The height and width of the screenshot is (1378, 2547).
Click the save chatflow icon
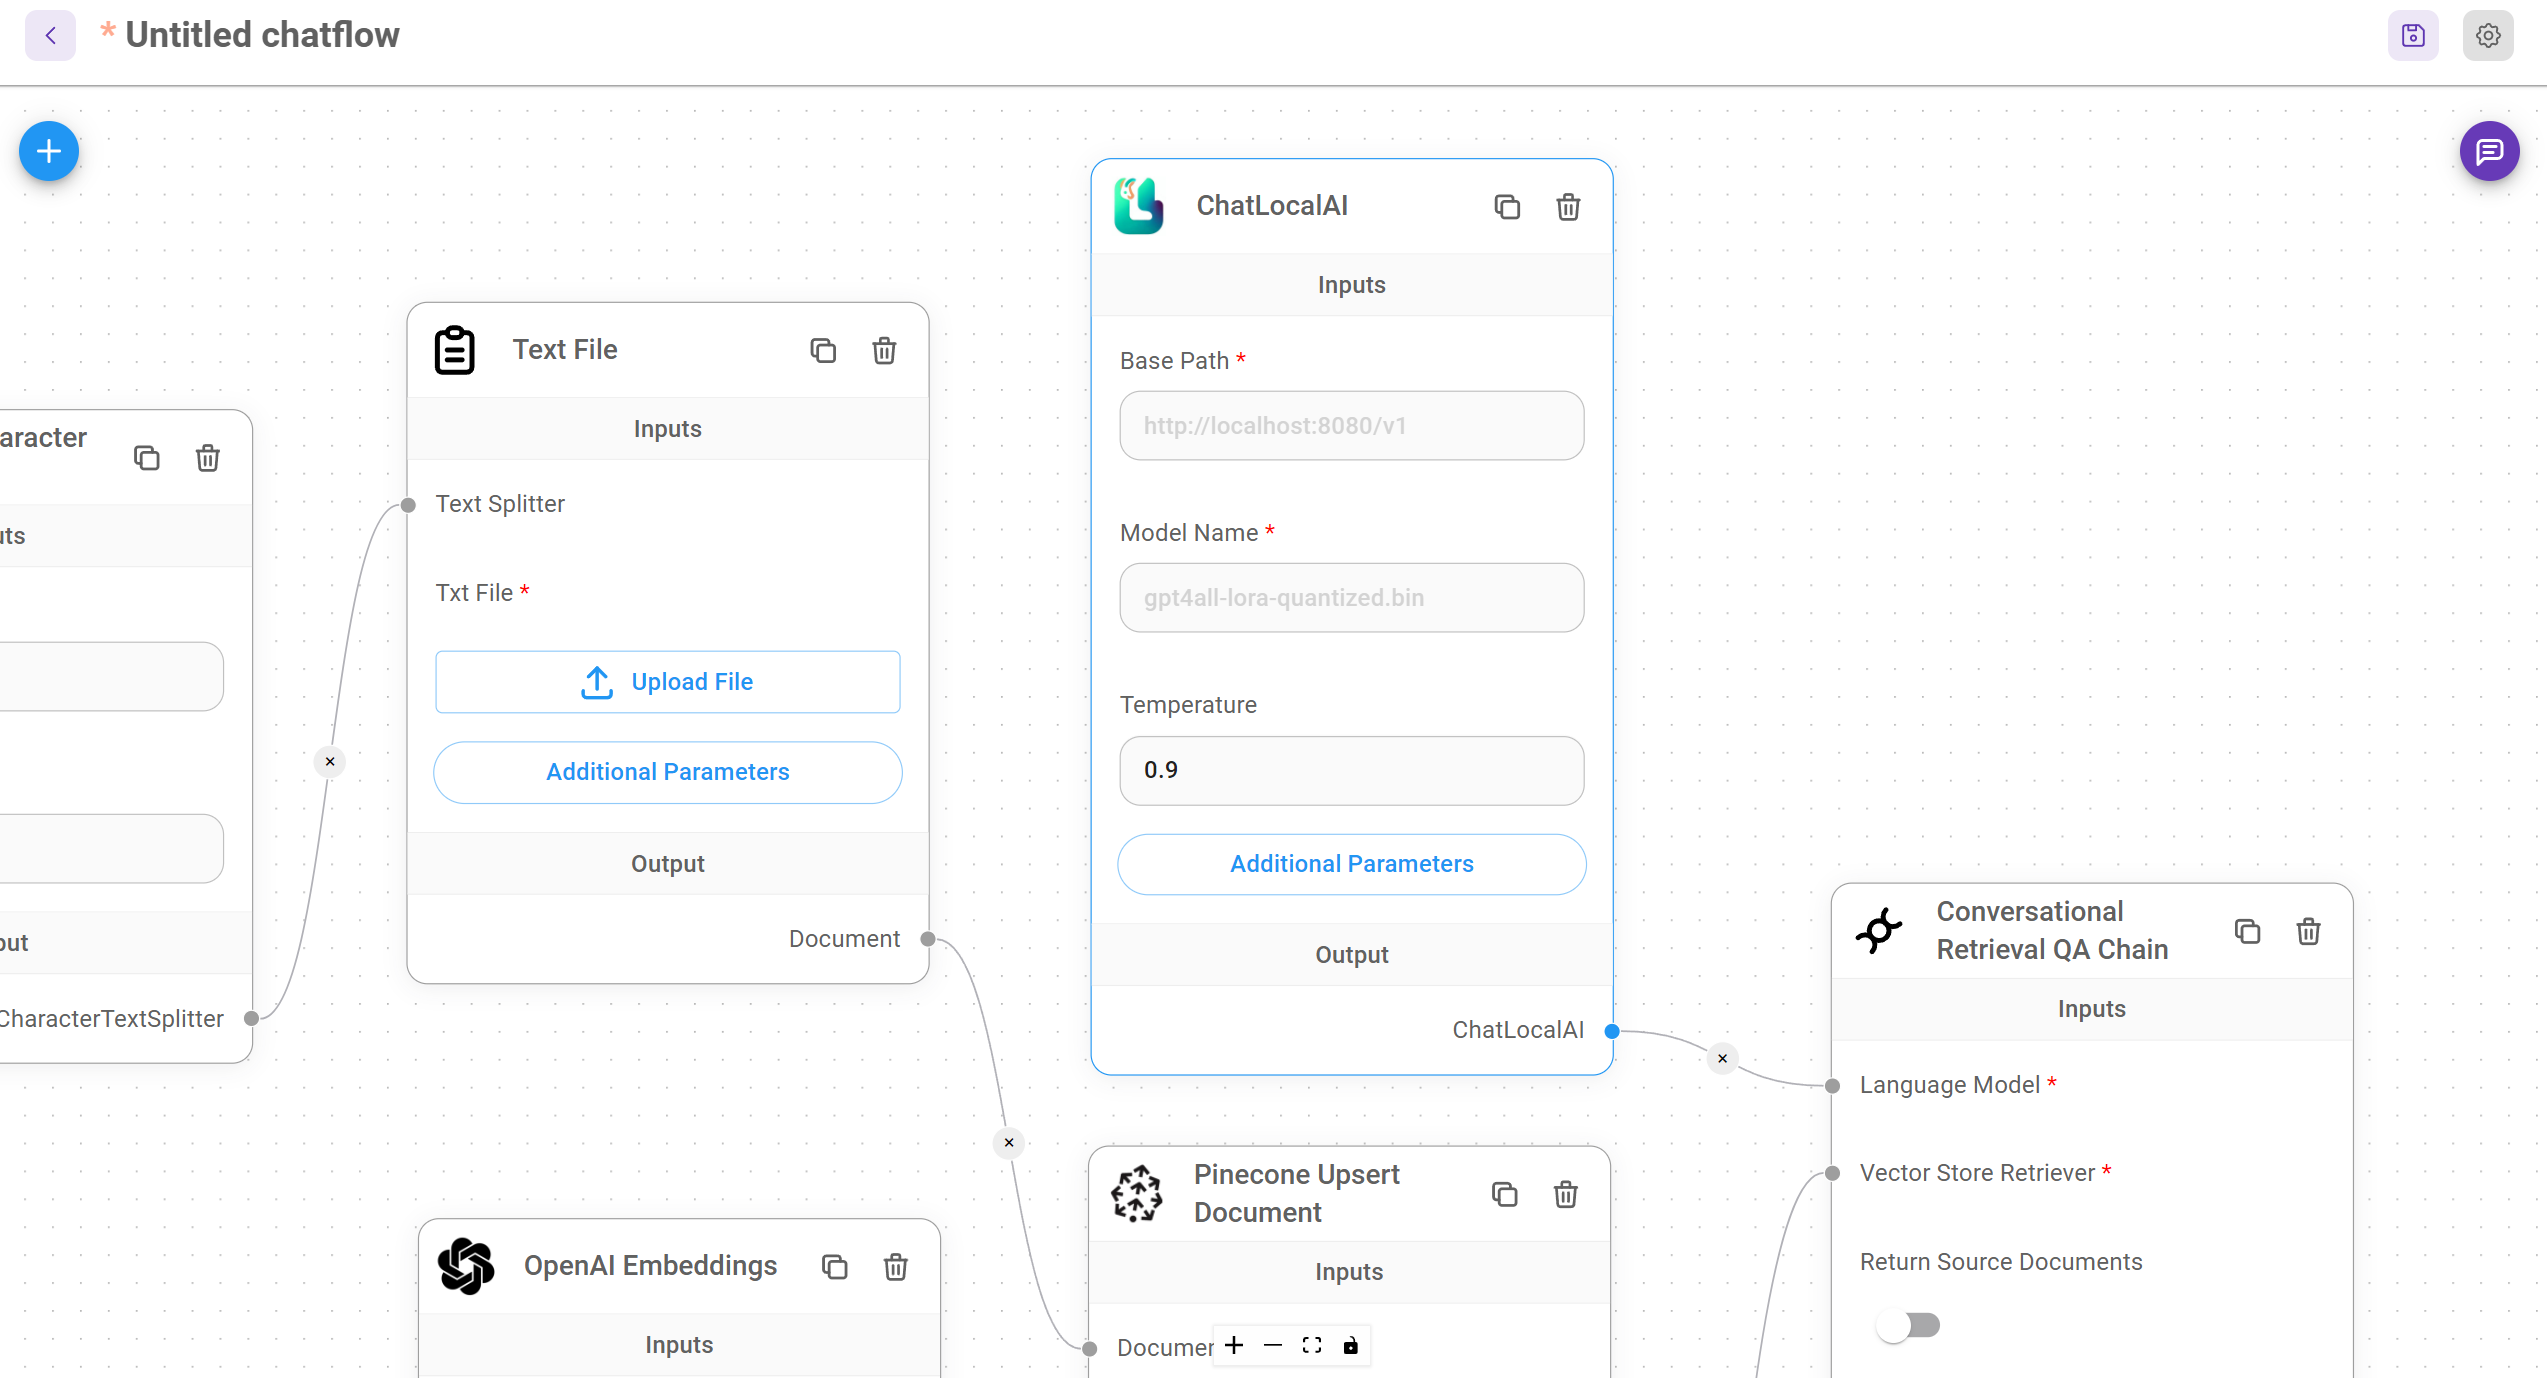pyautogui.click(x=2413, y=36)
